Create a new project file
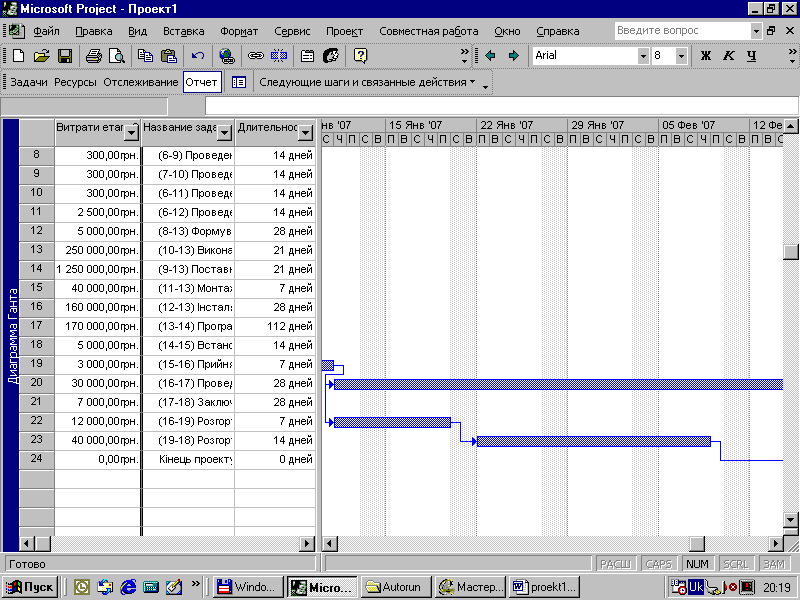This screenshot has width=800, height=600. 18,56
